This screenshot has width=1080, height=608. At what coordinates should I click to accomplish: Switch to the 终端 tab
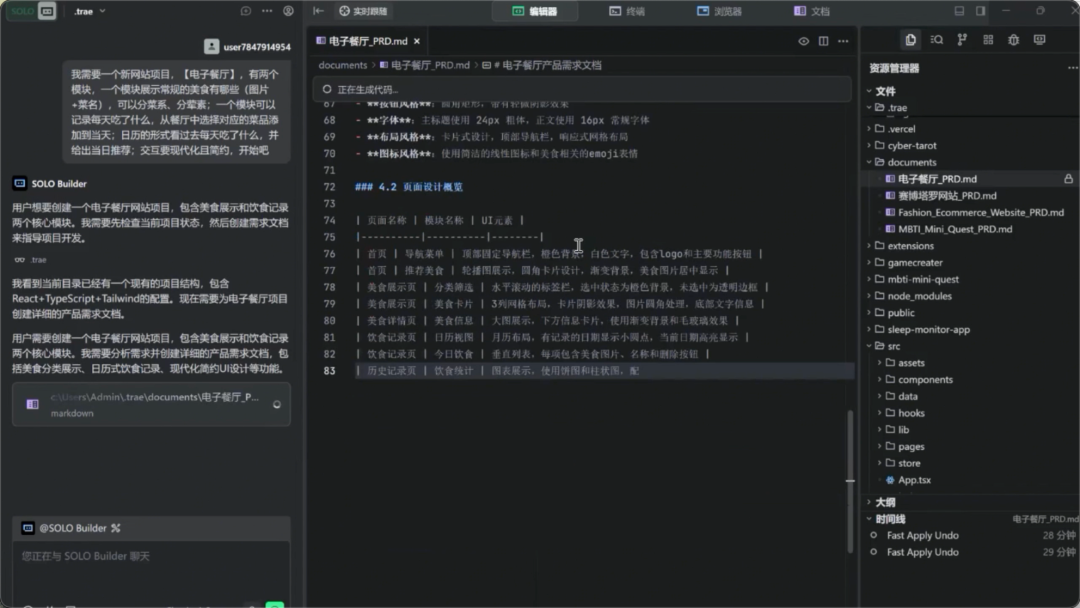click(x=627, y=11)
